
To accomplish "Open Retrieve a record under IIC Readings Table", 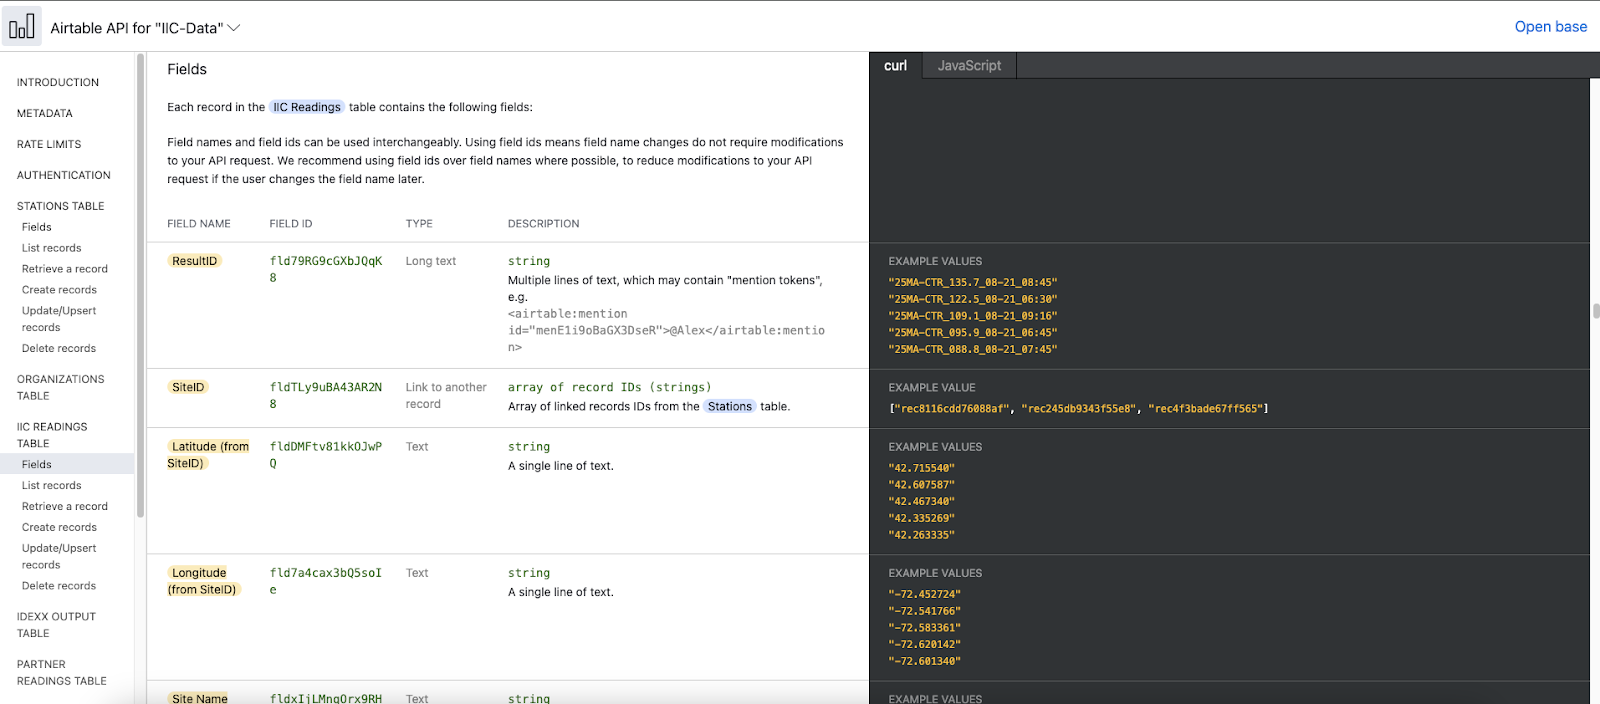I will point(65,507).
